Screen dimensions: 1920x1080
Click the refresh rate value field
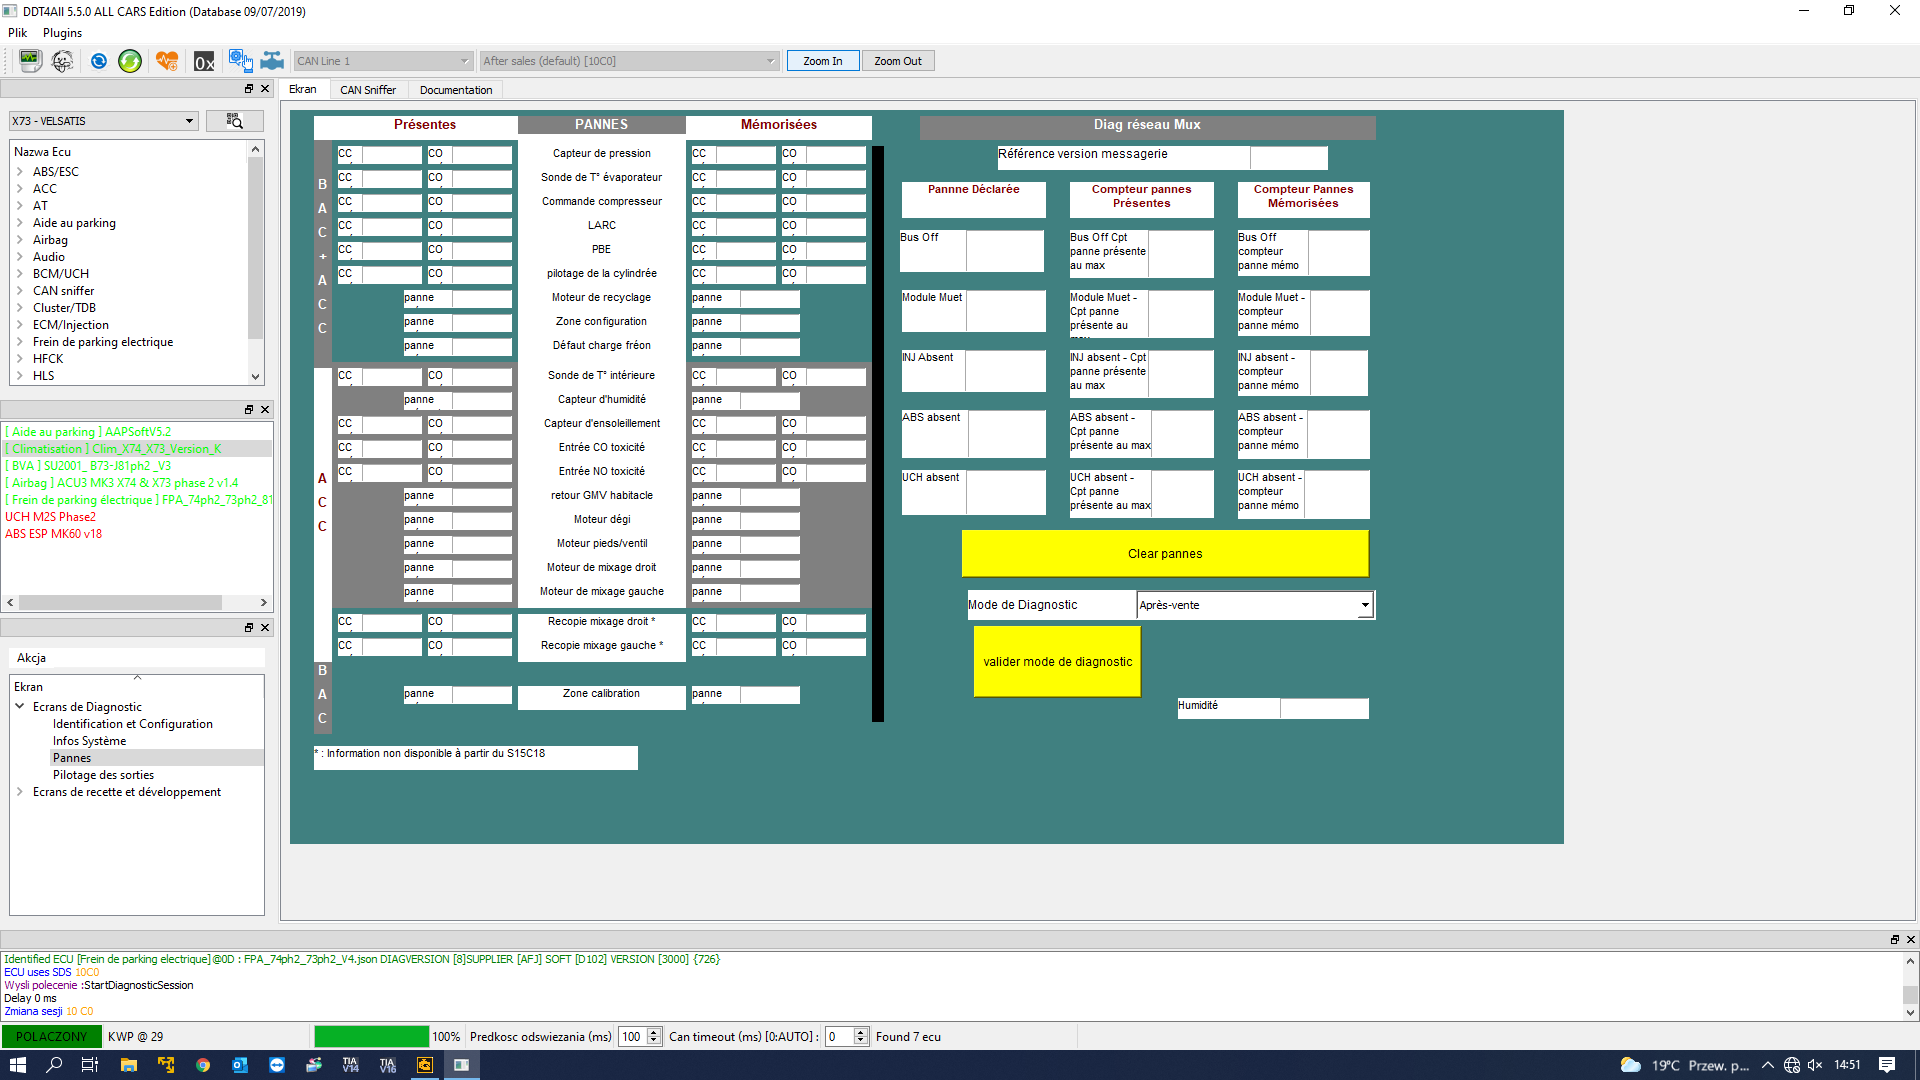pos(633,1037)
